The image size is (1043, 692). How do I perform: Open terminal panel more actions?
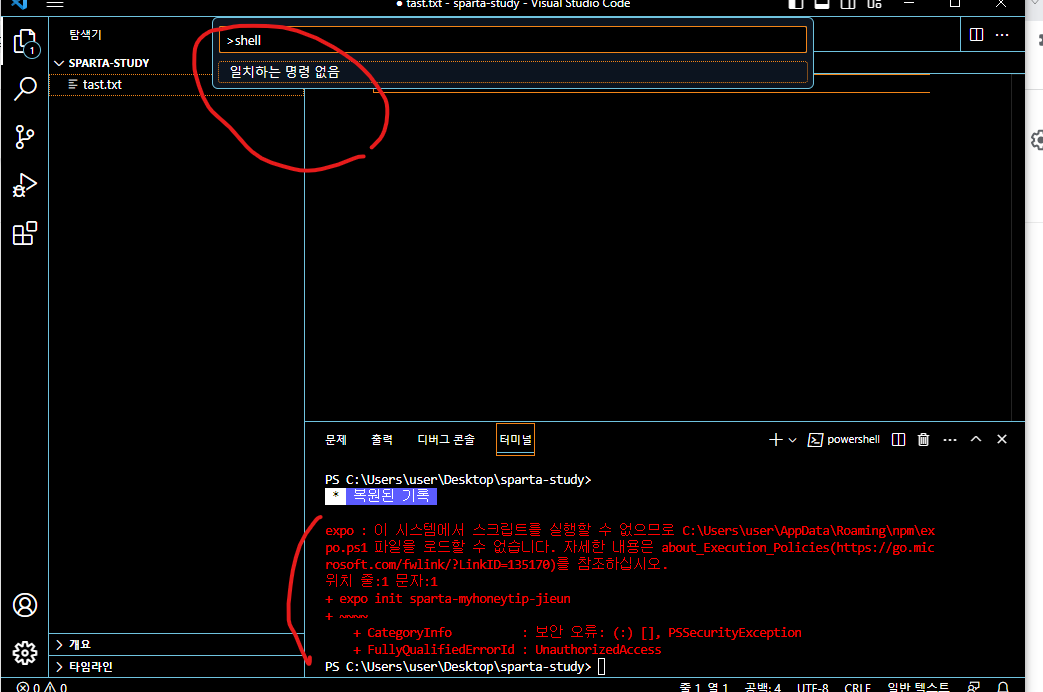click(950, 440)
